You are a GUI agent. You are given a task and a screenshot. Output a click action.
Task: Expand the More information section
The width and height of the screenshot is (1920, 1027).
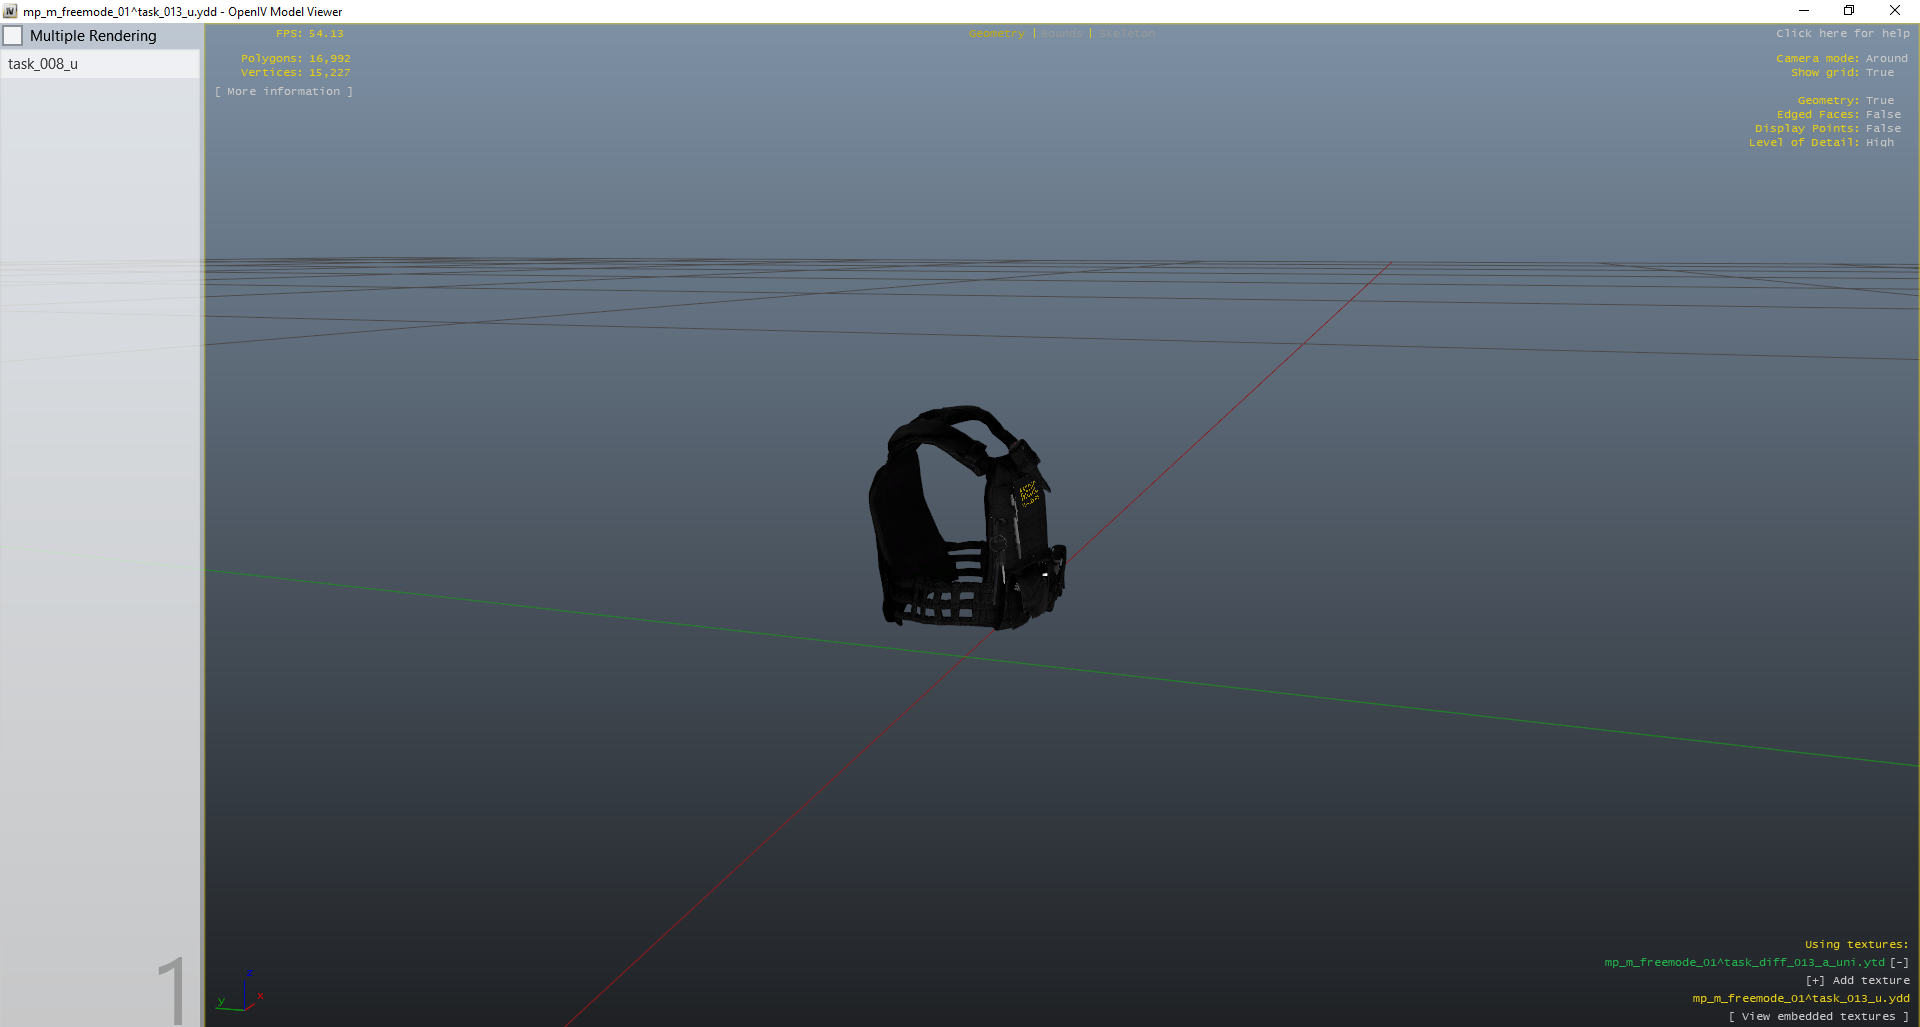283,92
